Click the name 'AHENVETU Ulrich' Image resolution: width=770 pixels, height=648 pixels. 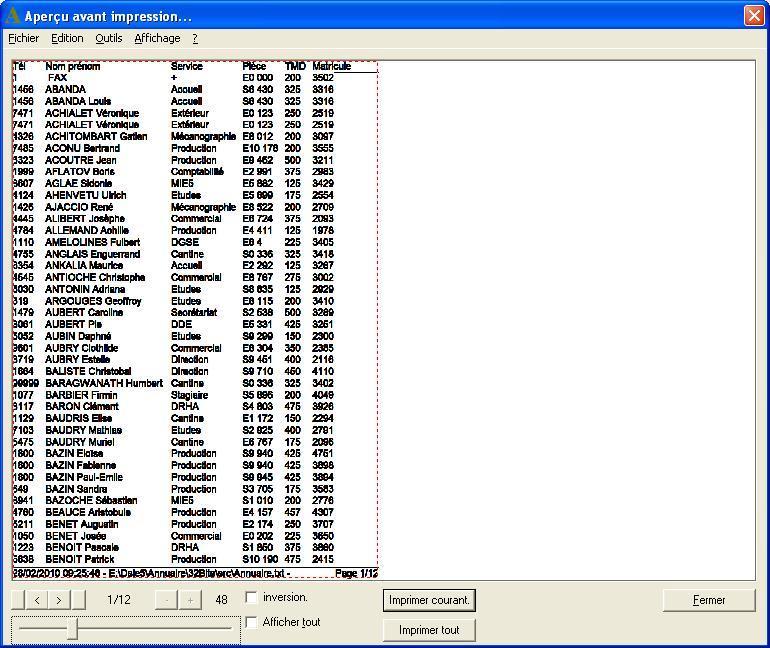[86, 195]
